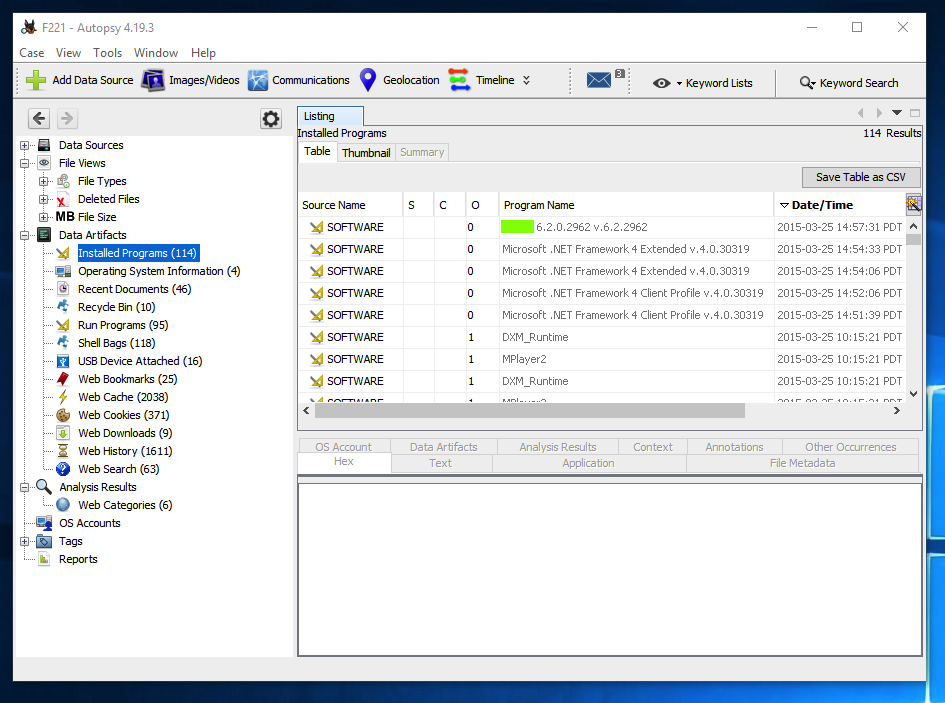Image resolution: width=945 pixels, height=703 pixels.
Task: Click the horizontal scrollbar thumb of results table
Action: pyautogui.click(x=530, y=411)
